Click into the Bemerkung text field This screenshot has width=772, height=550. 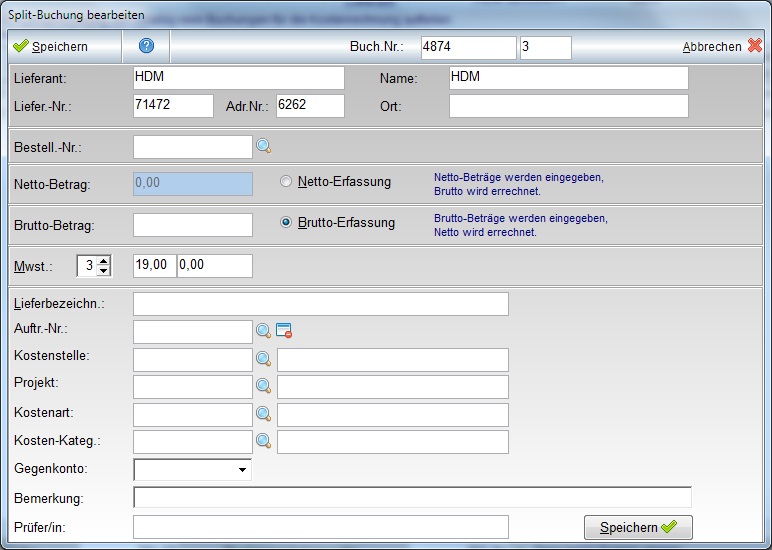[412, 498]
